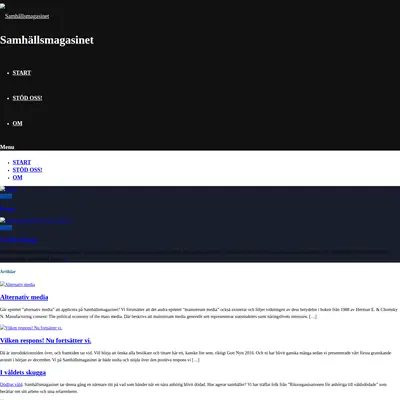Open the Alternativ media thumbnail image link
Screen dimensions: 400x400
point(17,284)
